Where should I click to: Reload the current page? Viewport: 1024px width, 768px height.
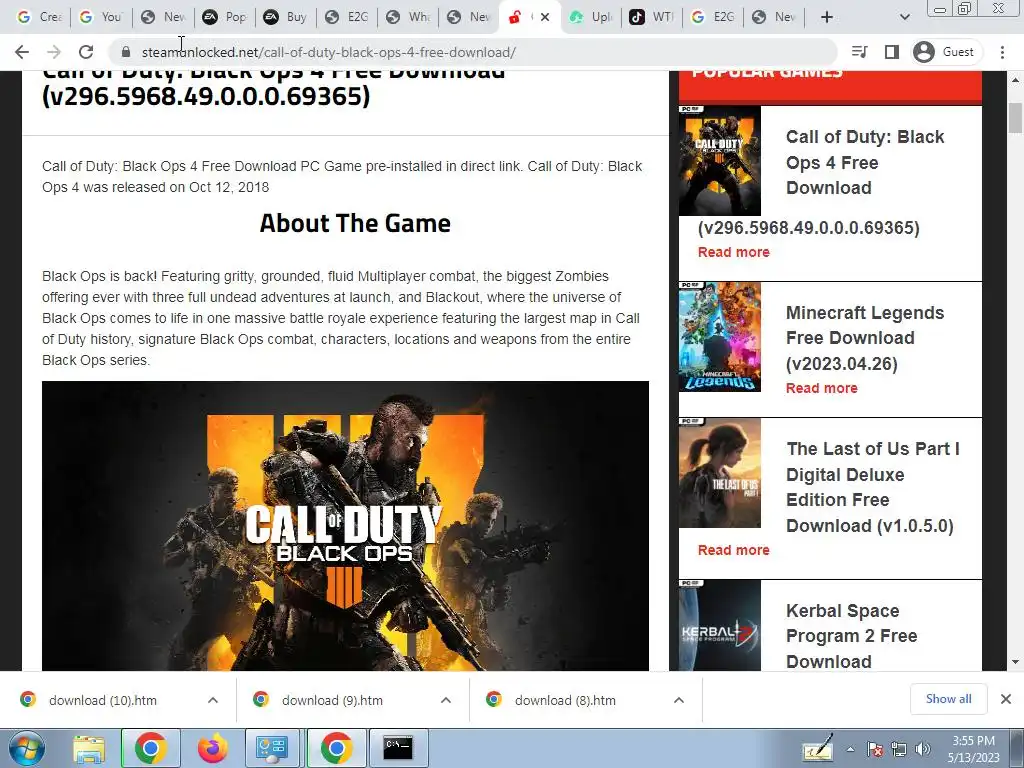86,52
